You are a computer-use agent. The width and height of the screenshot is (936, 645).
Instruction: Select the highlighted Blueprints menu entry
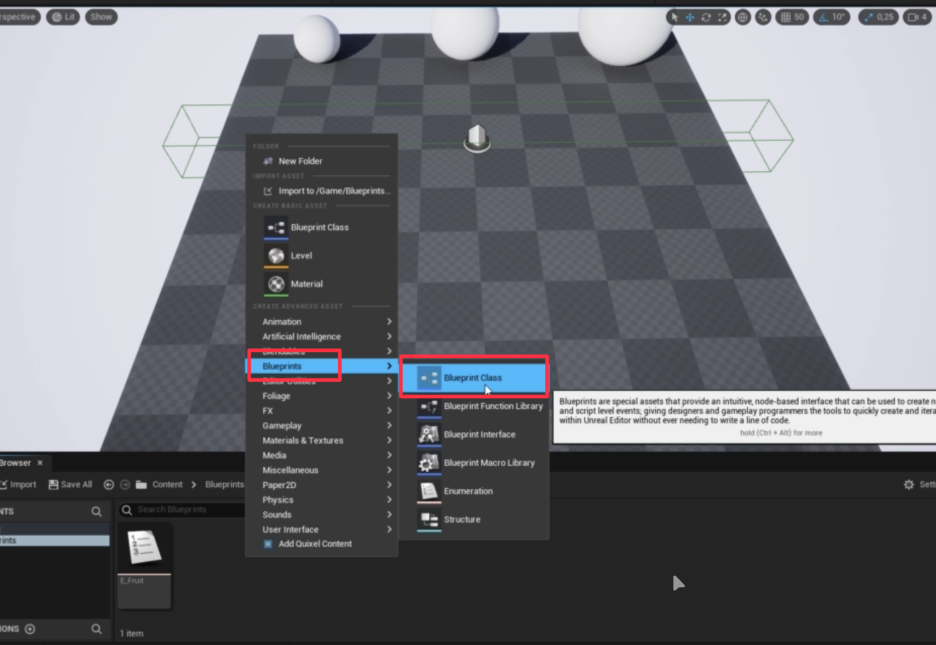(322, 366)
